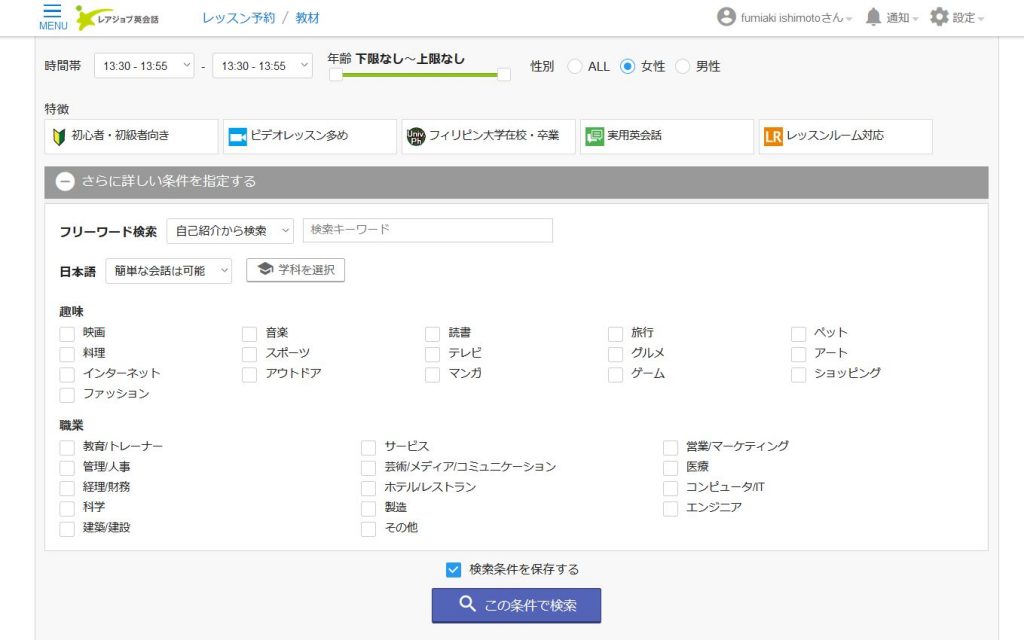Select the ビデオレッスン多め feature tag
Viewport: 1024px width, 640px height.
pyautogui.click(x=310, y=136)
